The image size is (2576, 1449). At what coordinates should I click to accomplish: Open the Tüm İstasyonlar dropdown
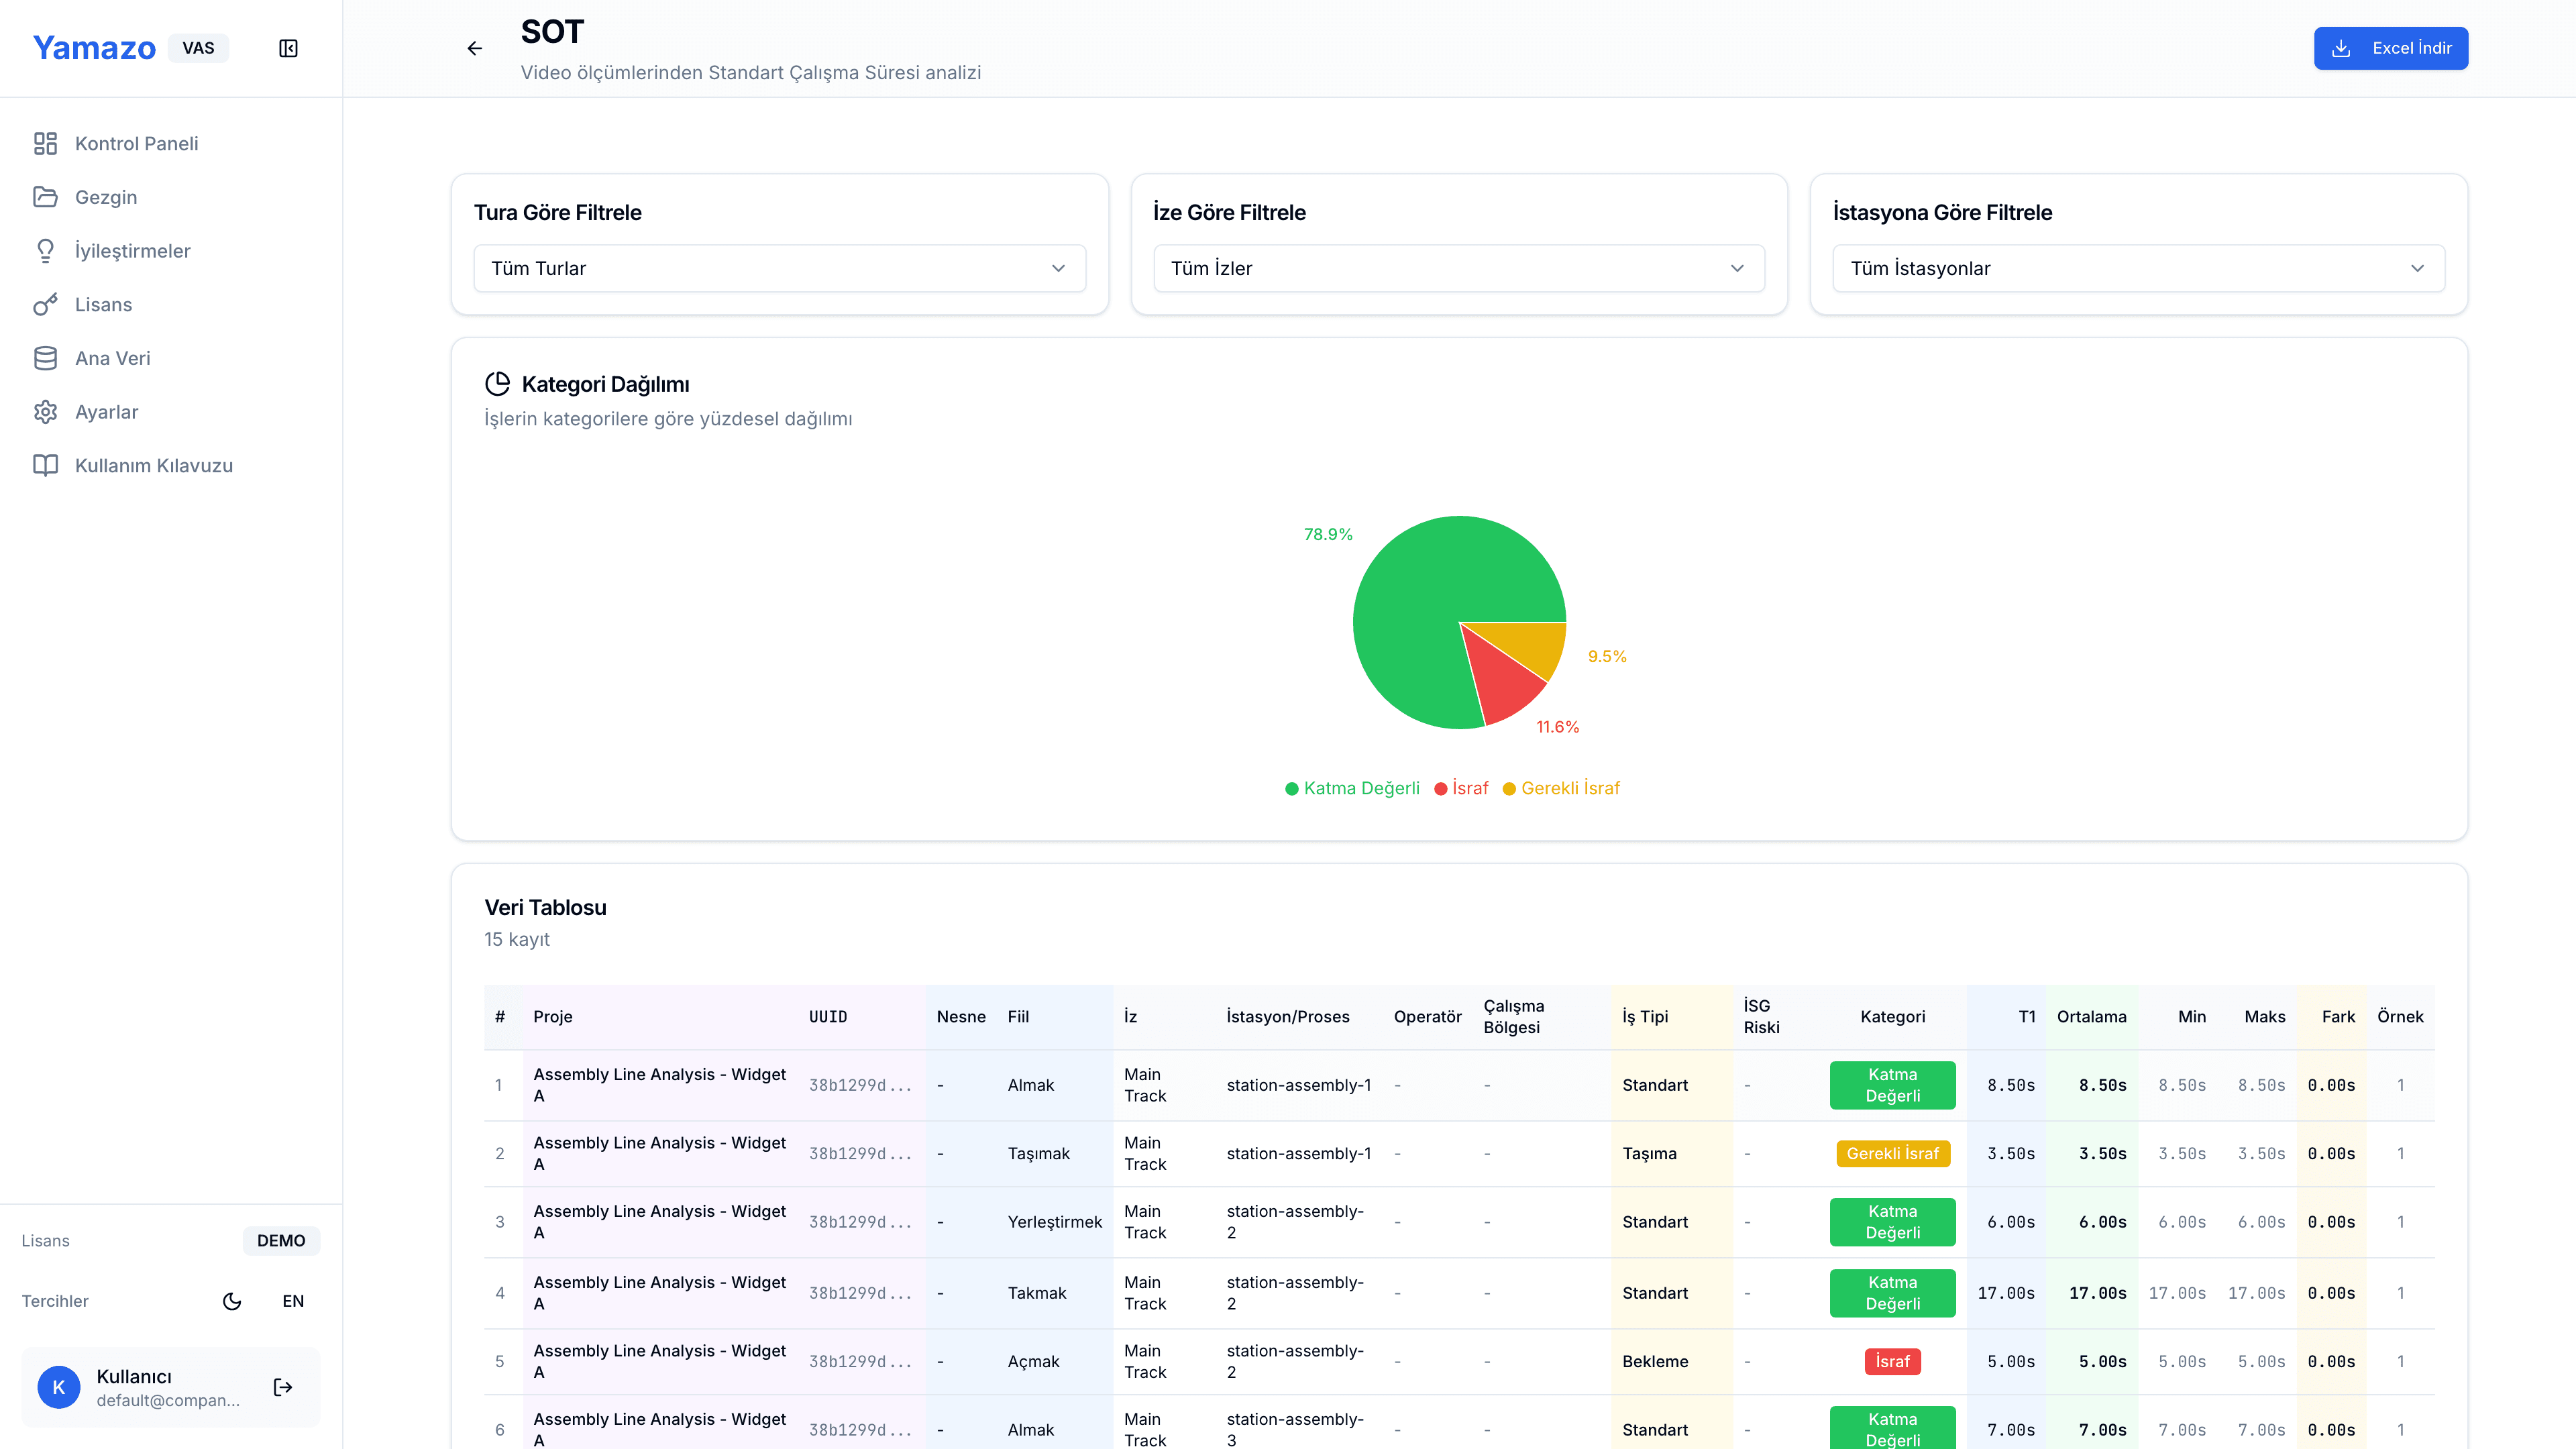click(2138, 268)
